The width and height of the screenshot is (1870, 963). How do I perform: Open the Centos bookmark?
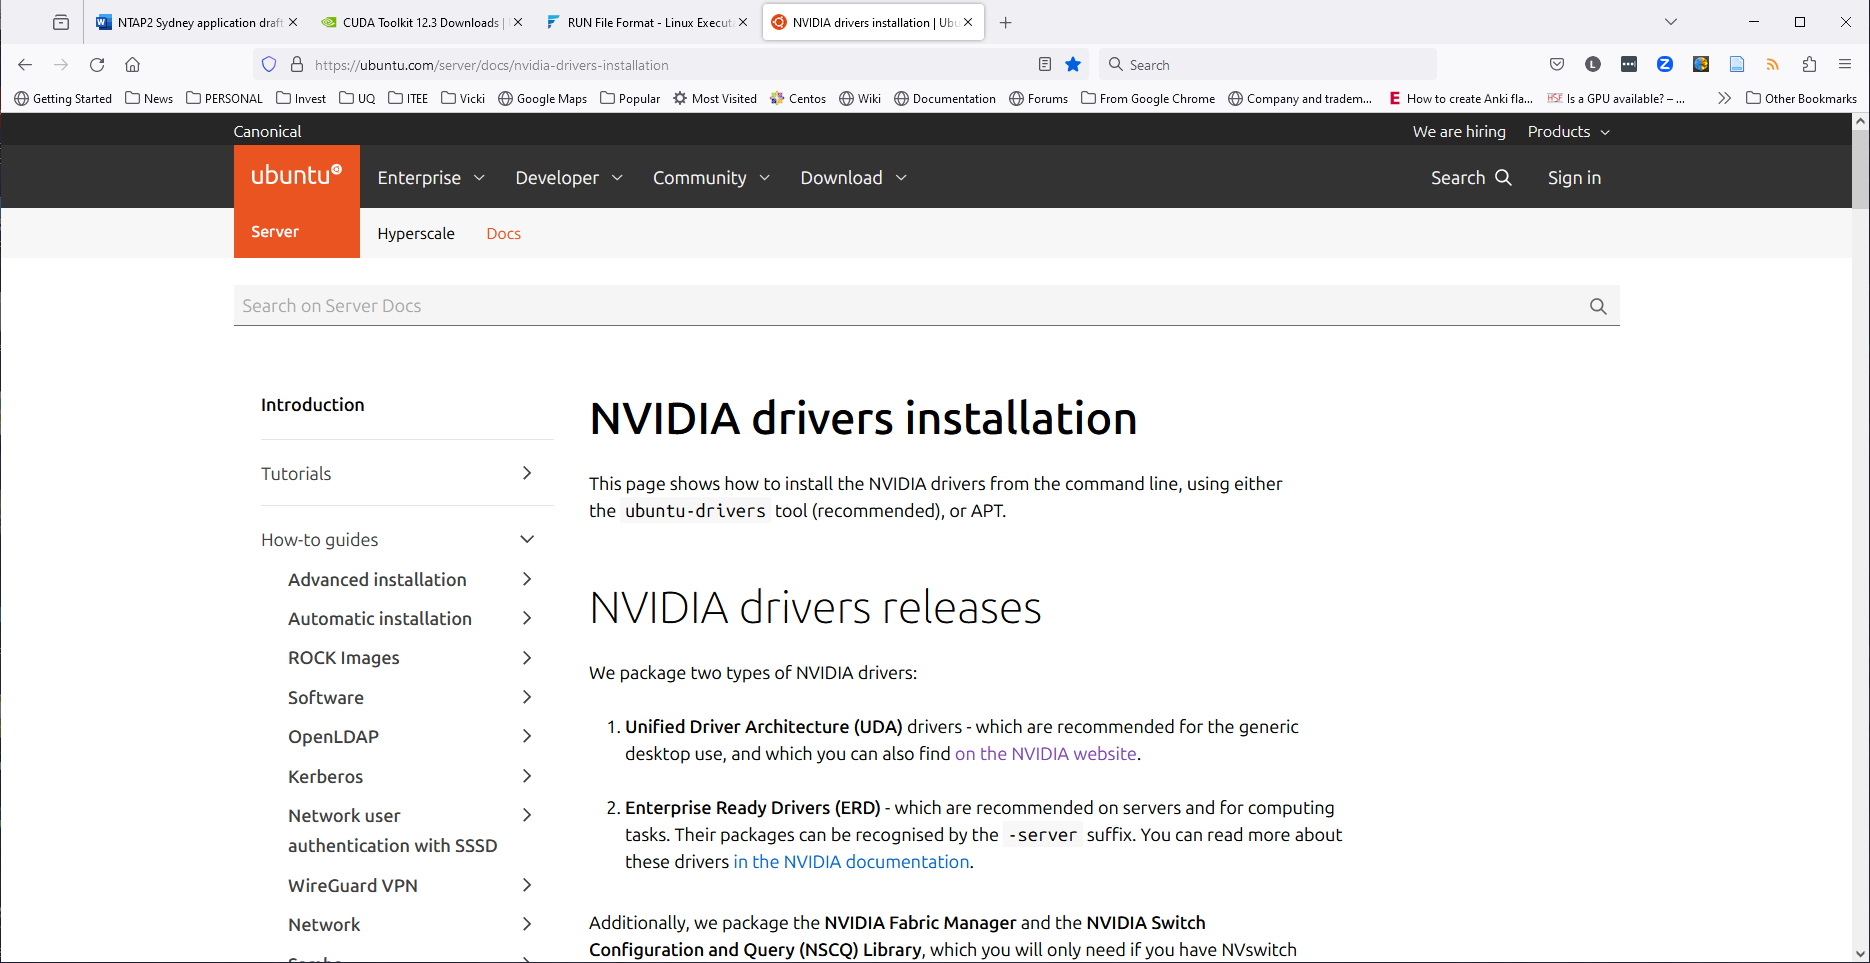pos(797,98)
